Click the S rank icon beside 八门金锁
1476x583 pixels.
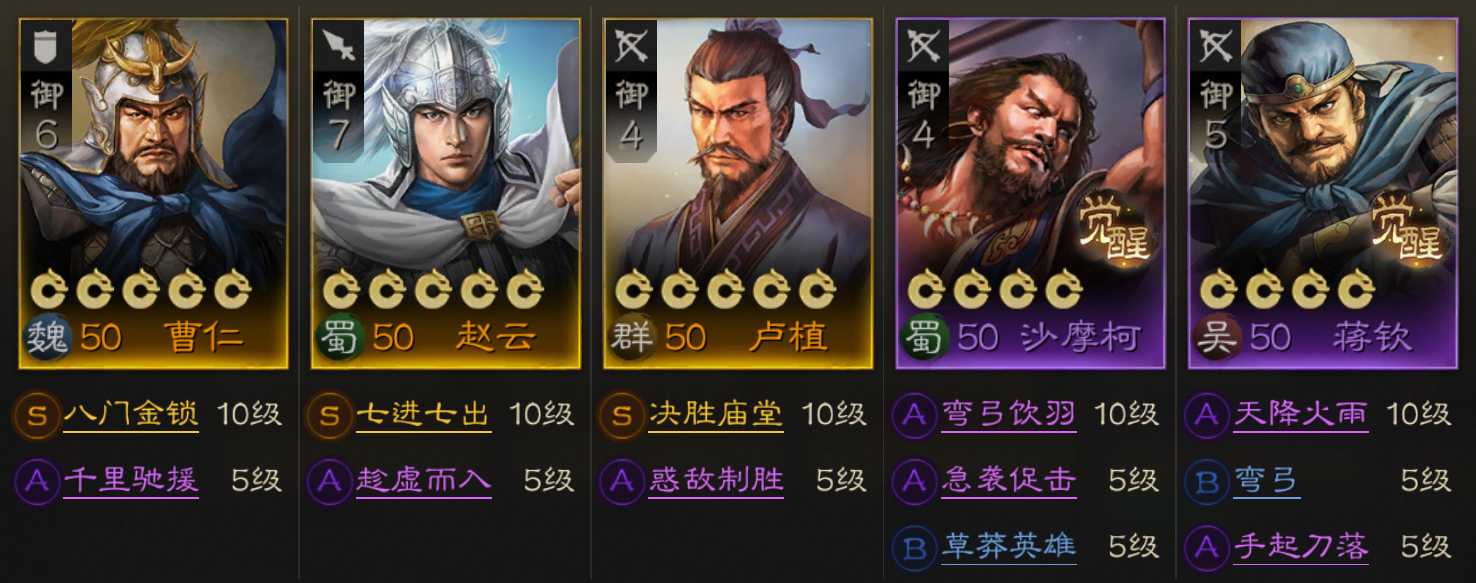coord(37,415)
